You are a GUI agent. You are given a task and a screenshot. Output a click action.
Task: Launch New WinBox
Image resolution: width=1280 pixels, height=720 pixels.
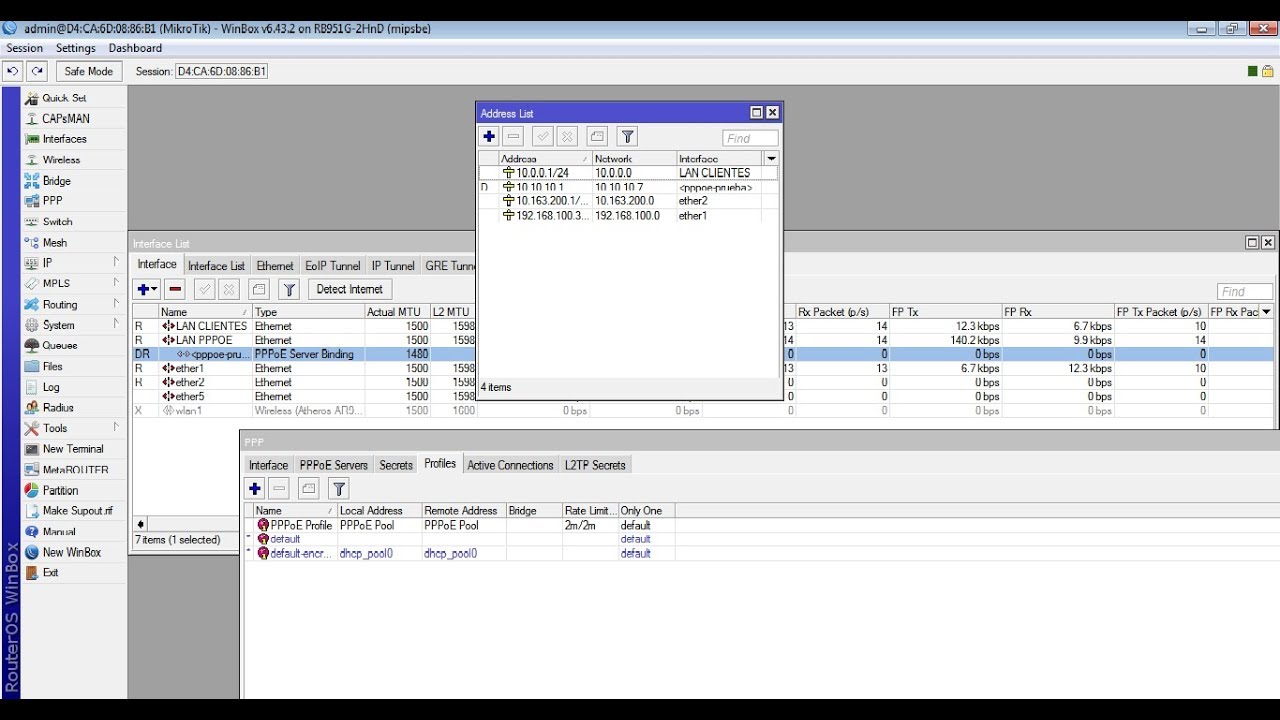(x=71, y=553)
